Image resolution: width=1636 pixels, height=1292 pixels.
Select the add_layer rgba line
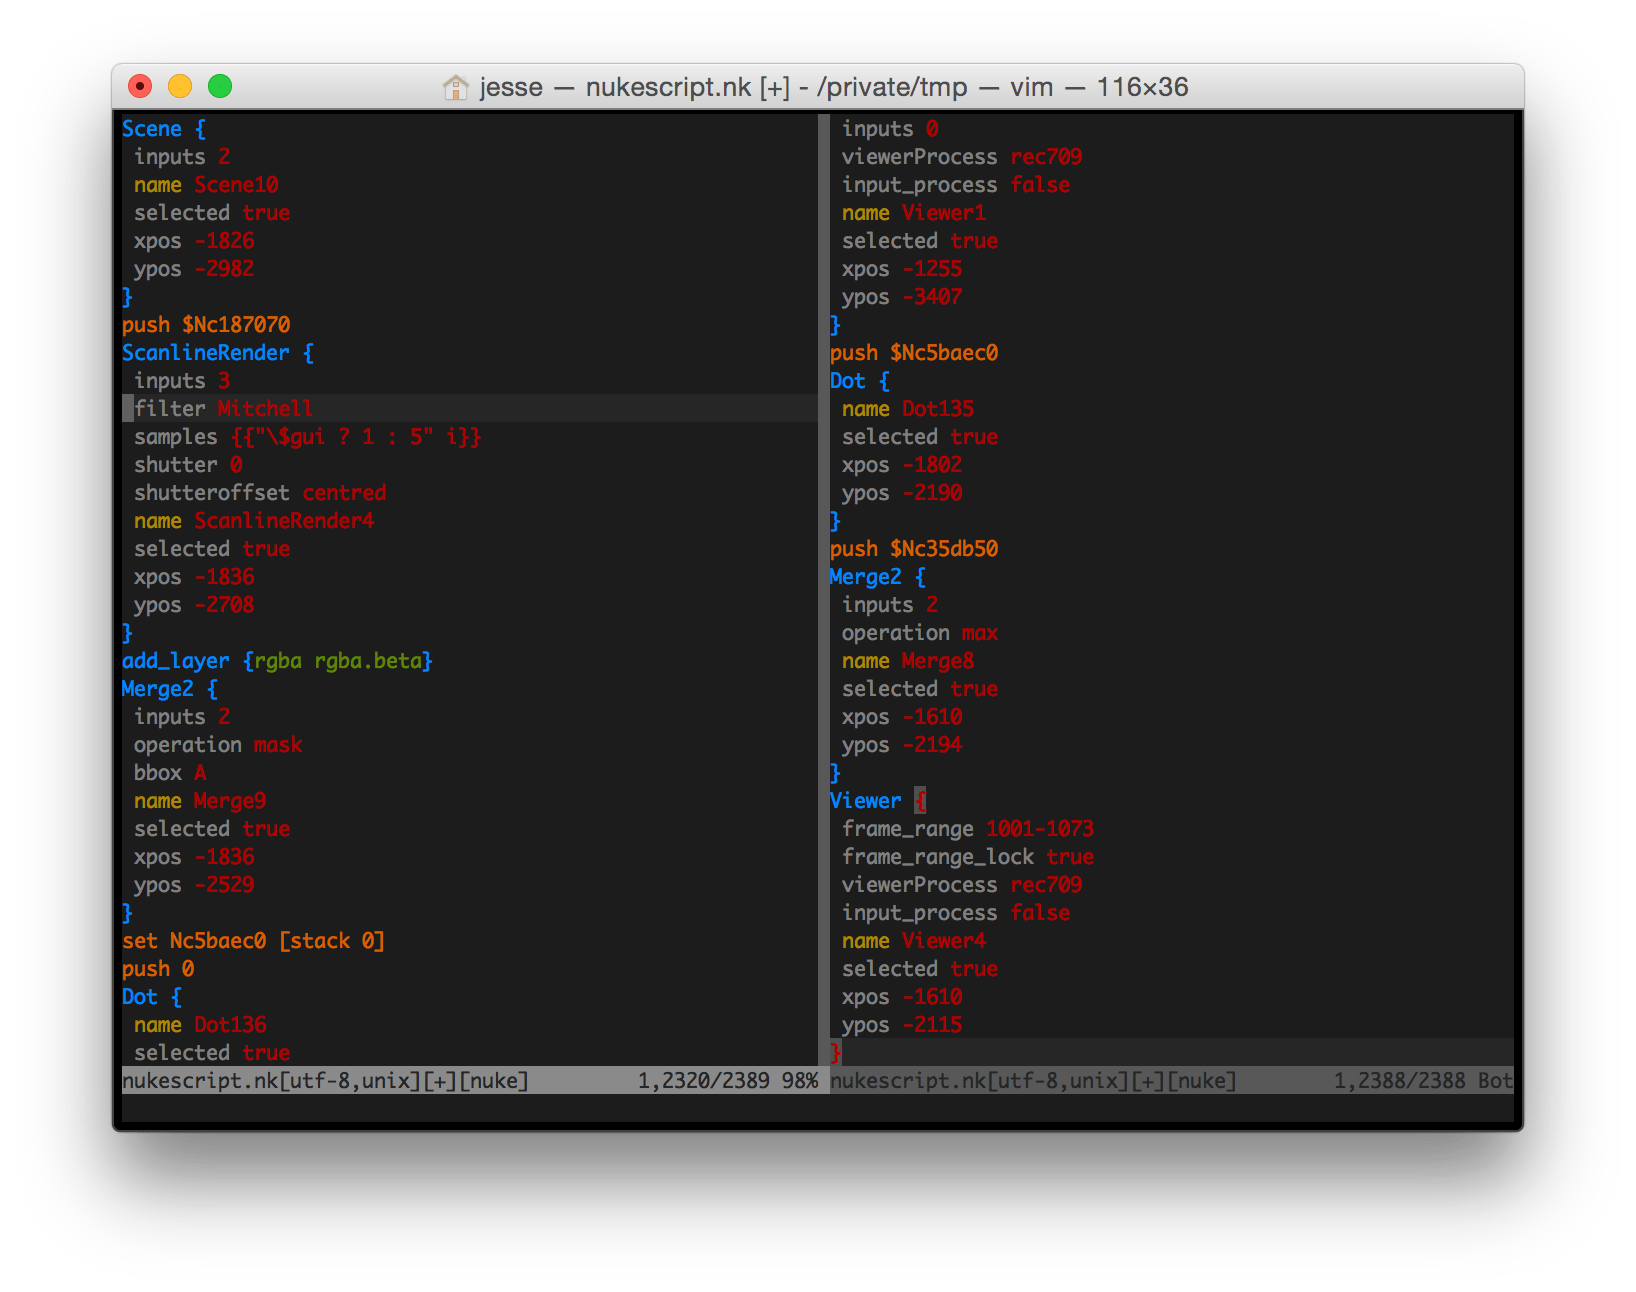(x=275, y=660)
